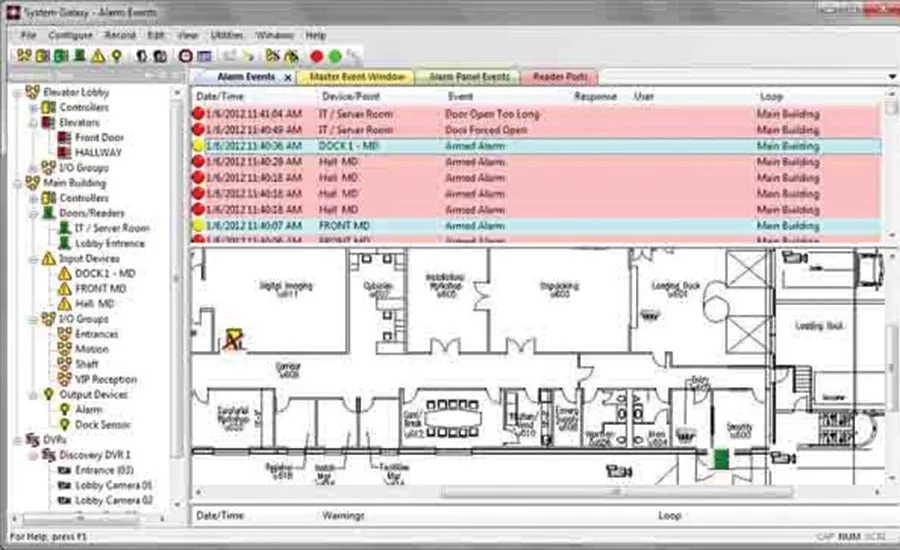Open the Record menu
This screenshot has height=550, width=900.
[x=119, y=36]
